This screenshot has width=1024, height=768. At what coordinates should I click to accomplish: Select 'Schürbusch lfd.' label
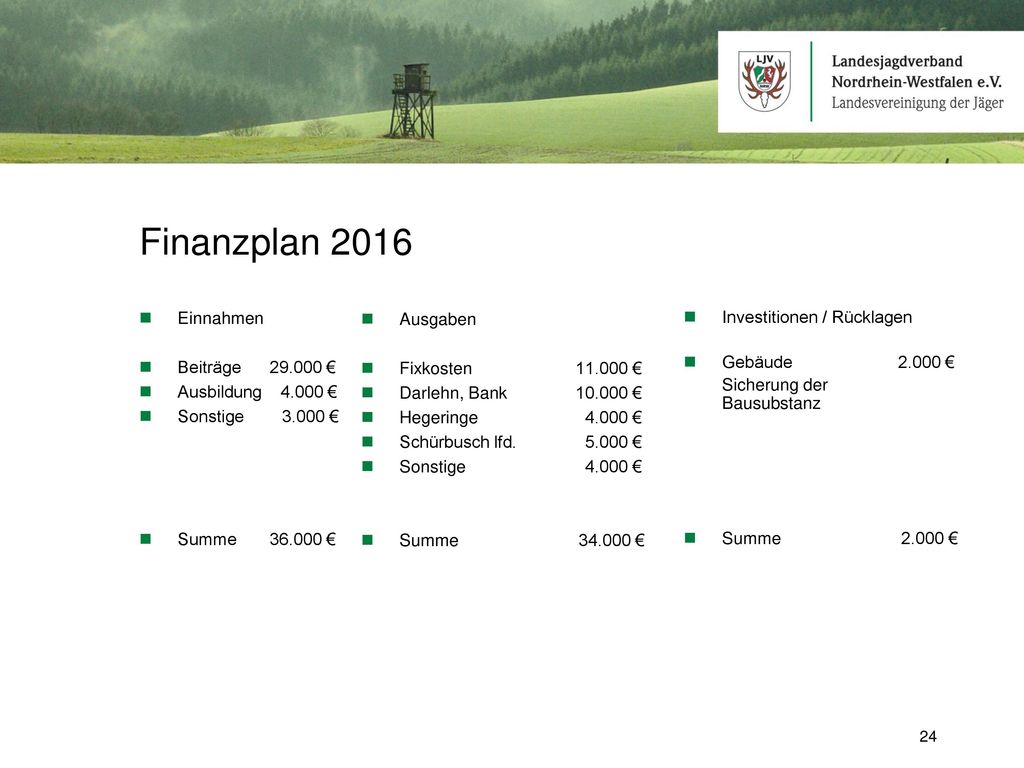pyautogui.click(x=458, y=442)
